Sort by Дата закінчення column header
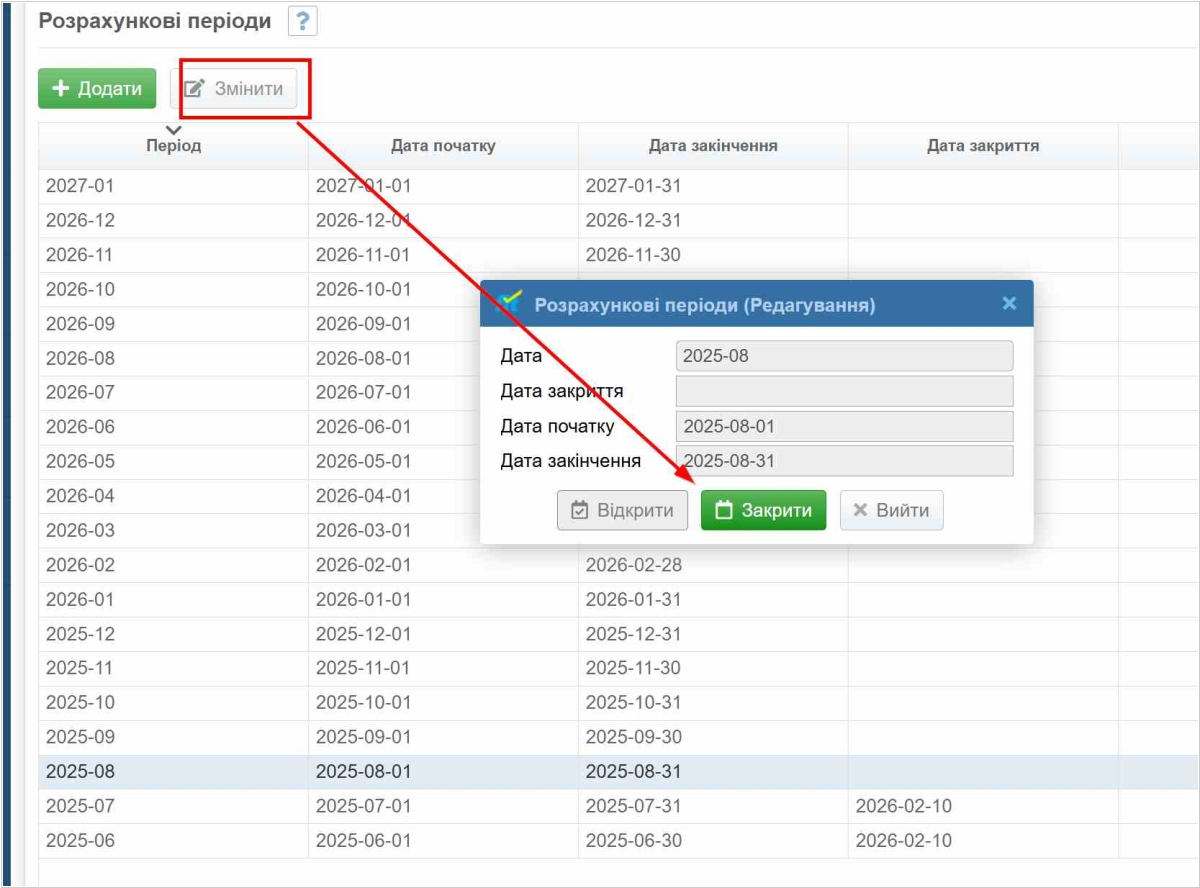 (712, 146)
